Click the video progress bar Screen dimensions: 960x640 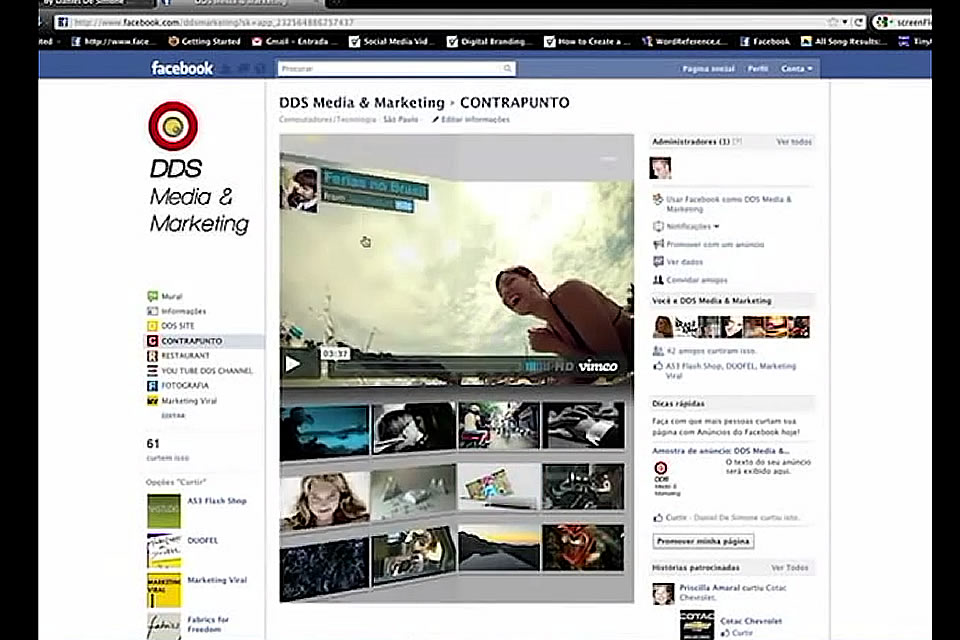click(426, 369)
